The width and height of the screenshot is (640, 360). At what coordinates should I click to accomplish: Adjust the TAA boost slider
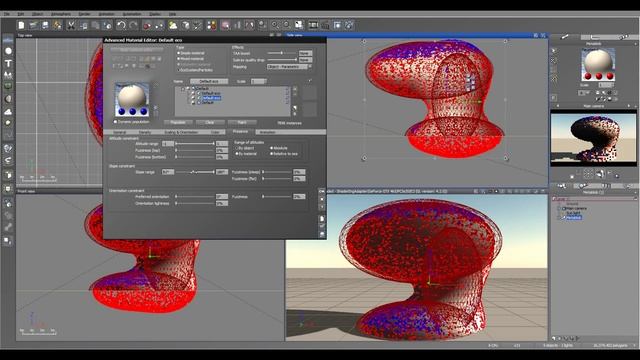(282, 53)
